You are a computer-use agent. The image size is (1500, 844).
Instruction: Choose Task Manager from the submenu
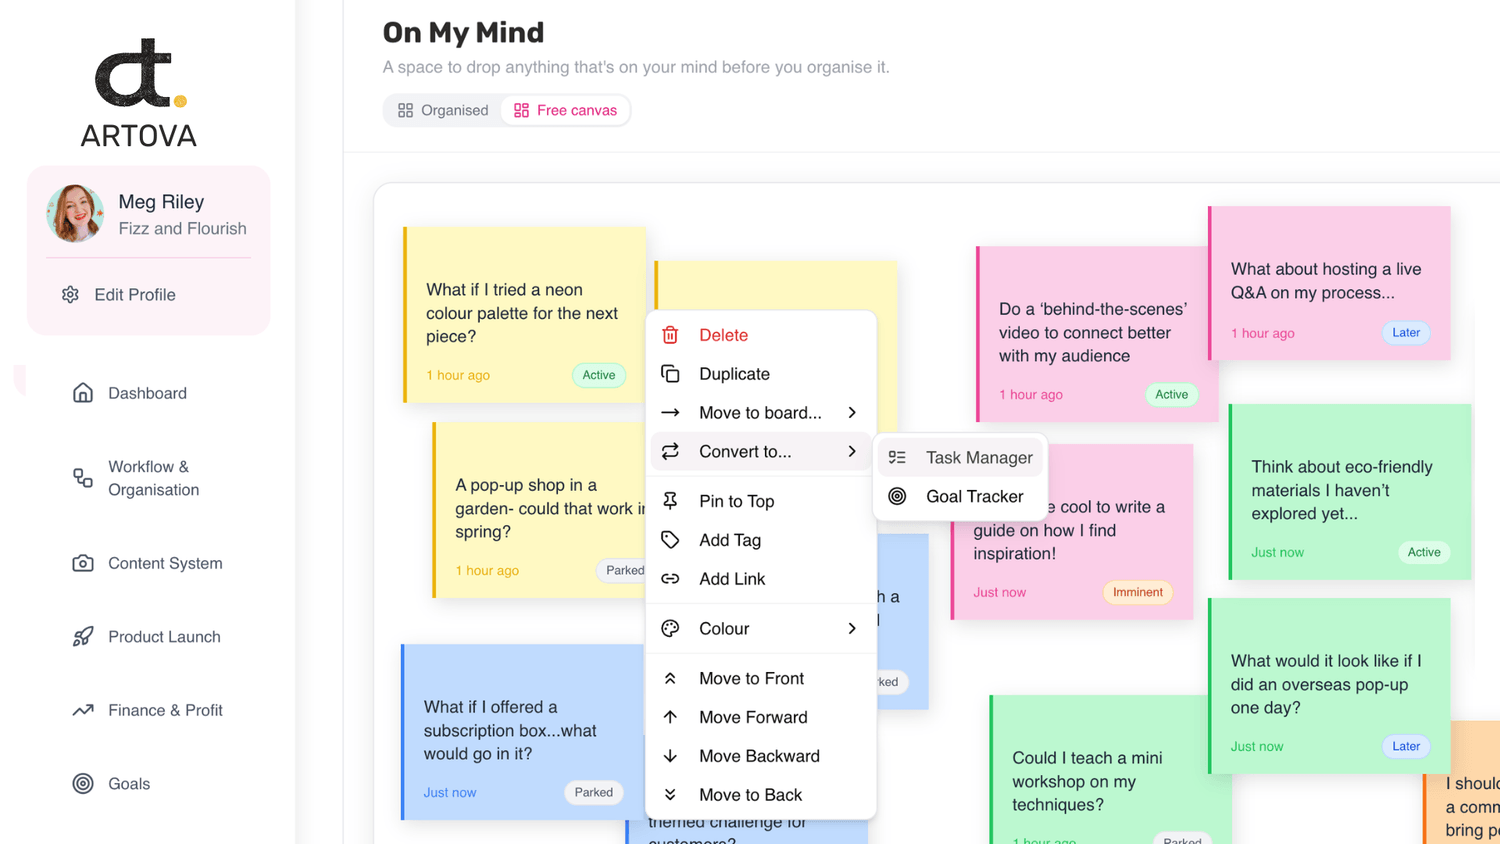pyautogui.click(x=978, y=457)
